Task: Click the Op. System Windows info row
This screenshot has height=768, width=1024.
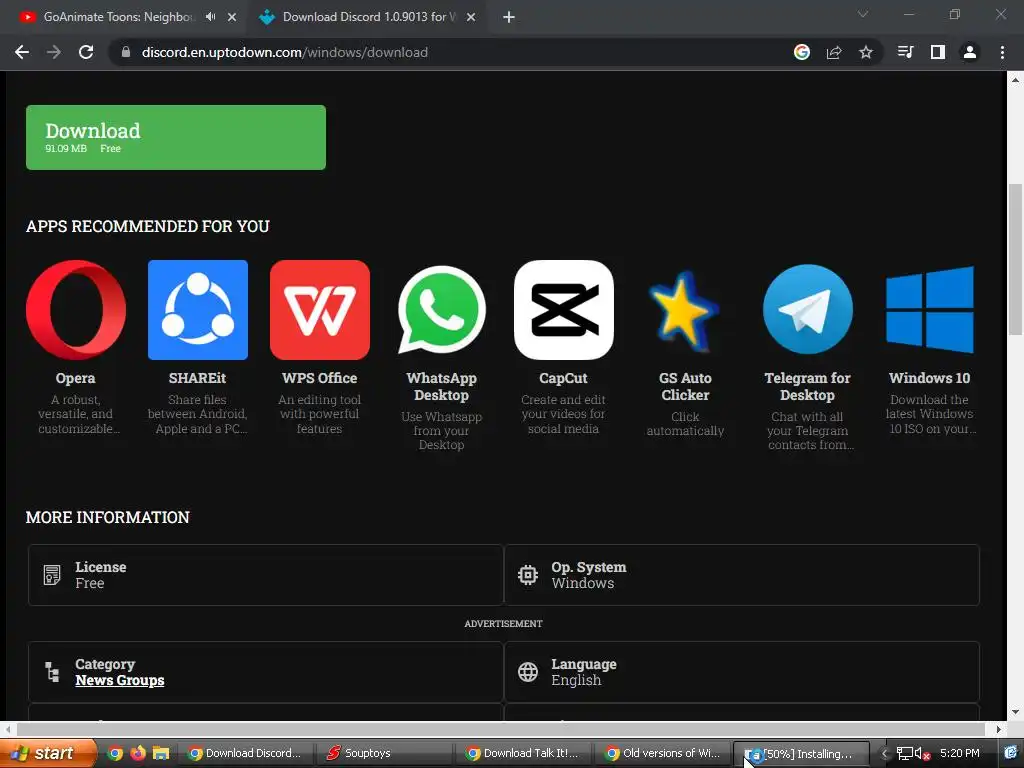Action: pyautogui.click(x=742, y=575)
